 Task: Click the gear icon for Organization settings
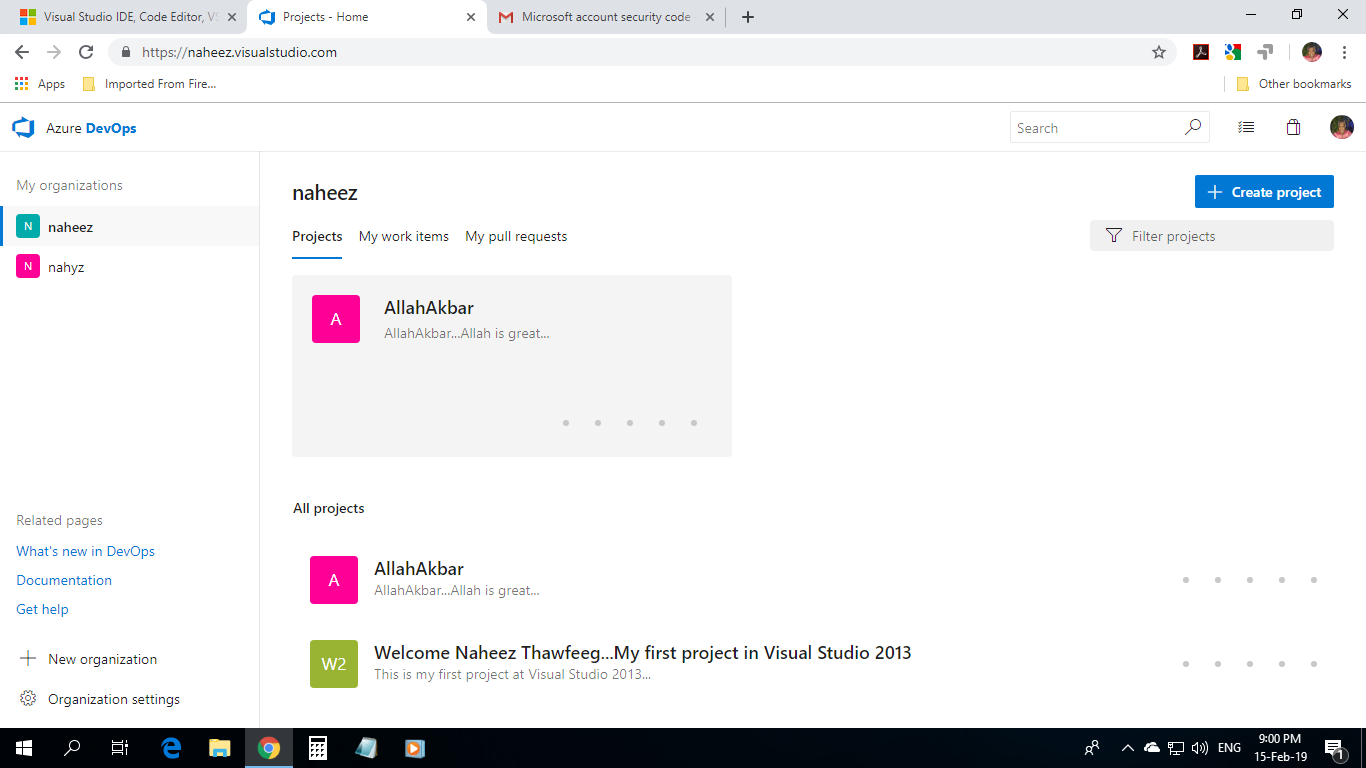[28, 699]
